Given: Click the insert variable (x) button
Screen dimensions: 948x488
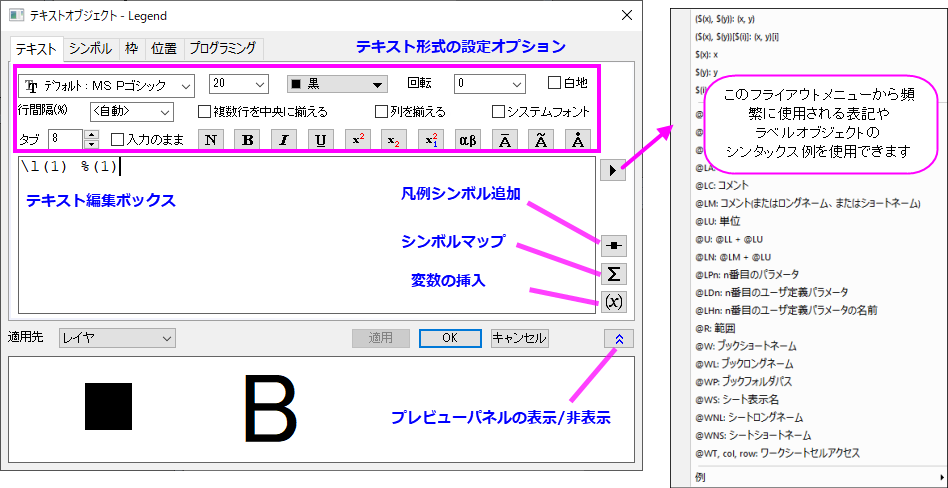Looking at the screenshot, I should click(x=614, y=302).
